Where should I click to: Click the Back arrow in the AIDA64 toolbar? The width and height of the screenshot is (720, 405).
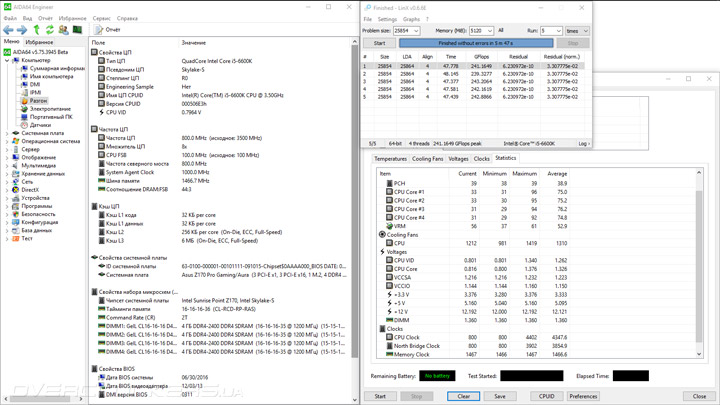coord(8,30)
